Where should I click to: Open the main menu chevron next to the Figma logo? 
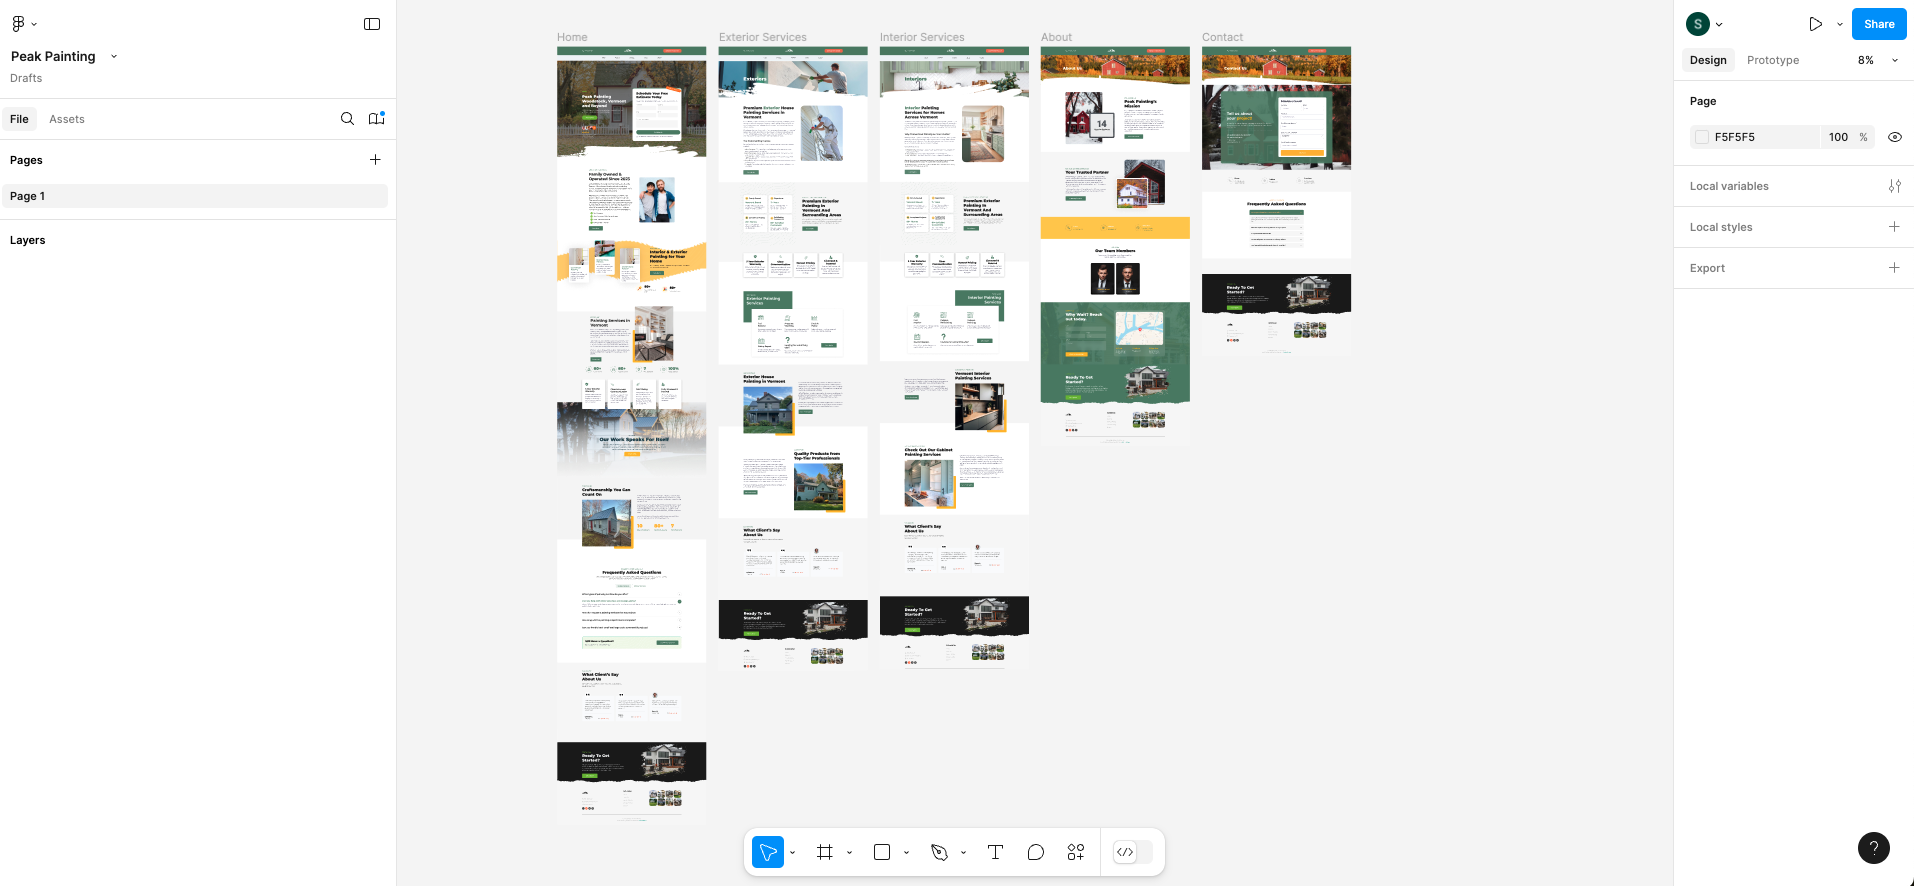point(35,24)
